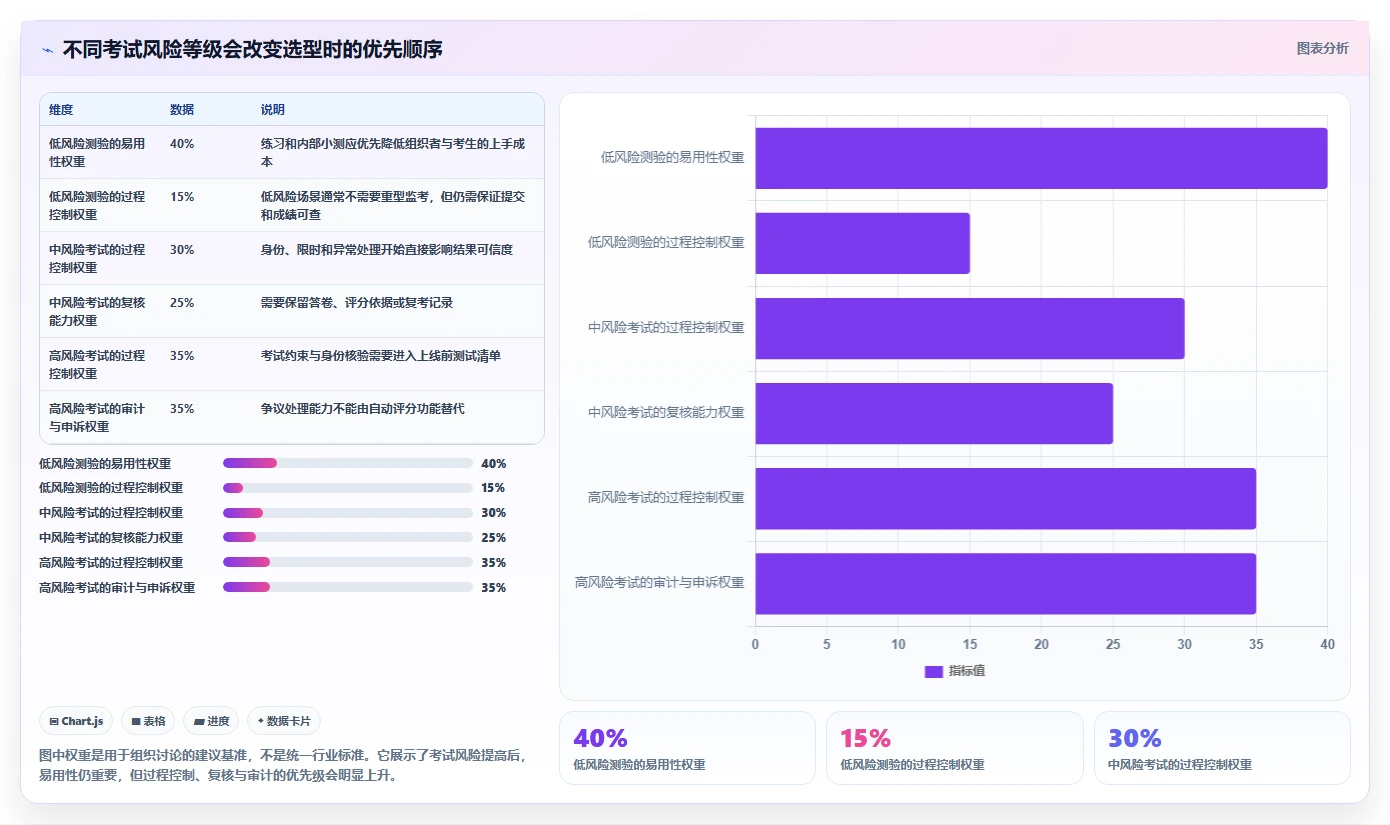Click the x-axis tick label 5
The height and width of the screenshot is (825, 1390).
tap(827, 645)
